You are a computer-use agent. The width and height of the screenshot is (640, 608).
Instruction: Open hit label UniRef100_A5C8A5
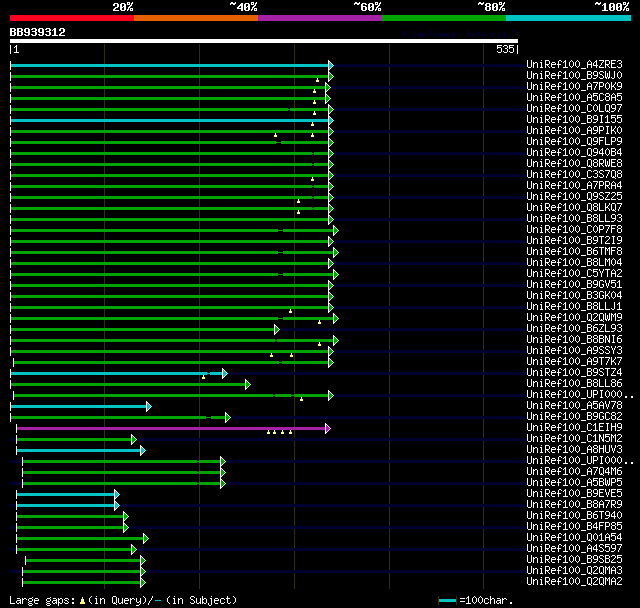pos(574,98)
